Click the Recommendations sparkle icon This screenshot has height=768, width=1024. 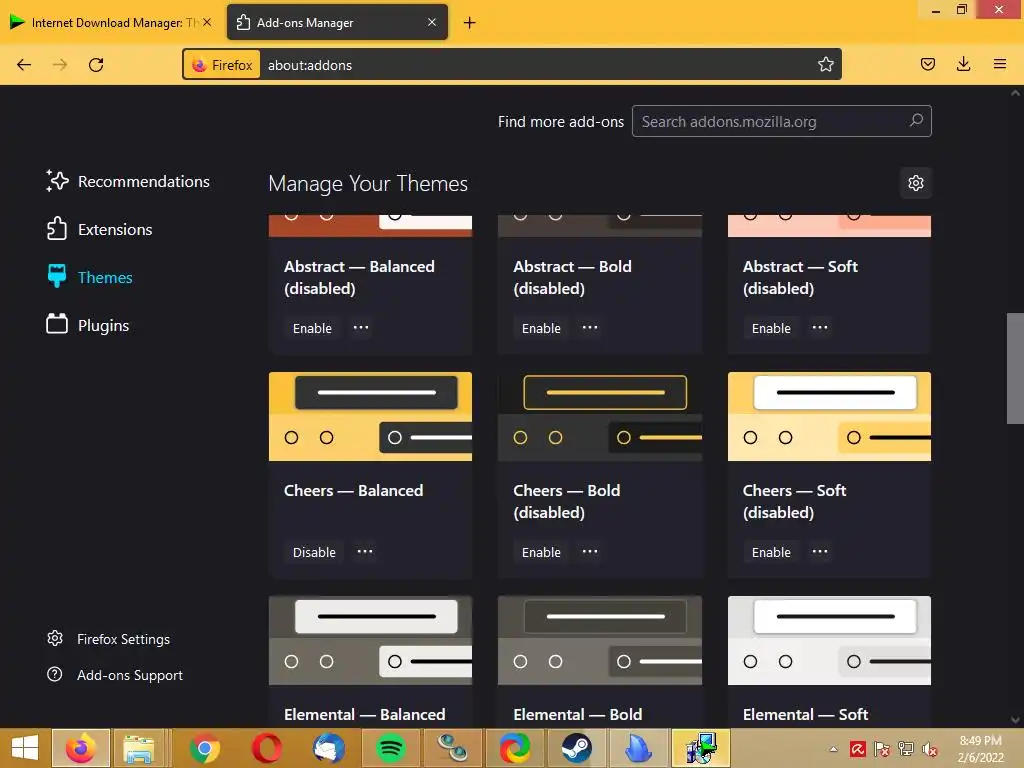coord(57,181)
